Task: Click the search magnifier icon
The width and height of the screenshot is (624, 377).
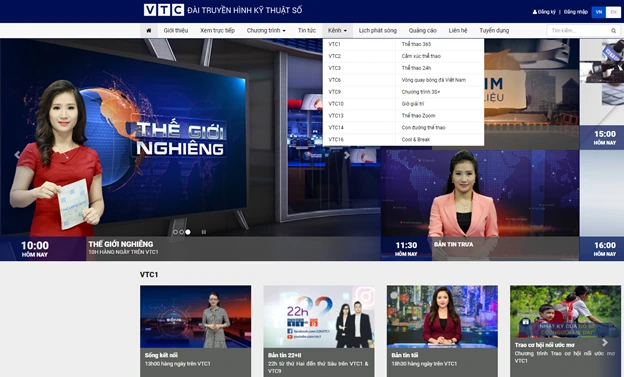Action: point(613,31)
